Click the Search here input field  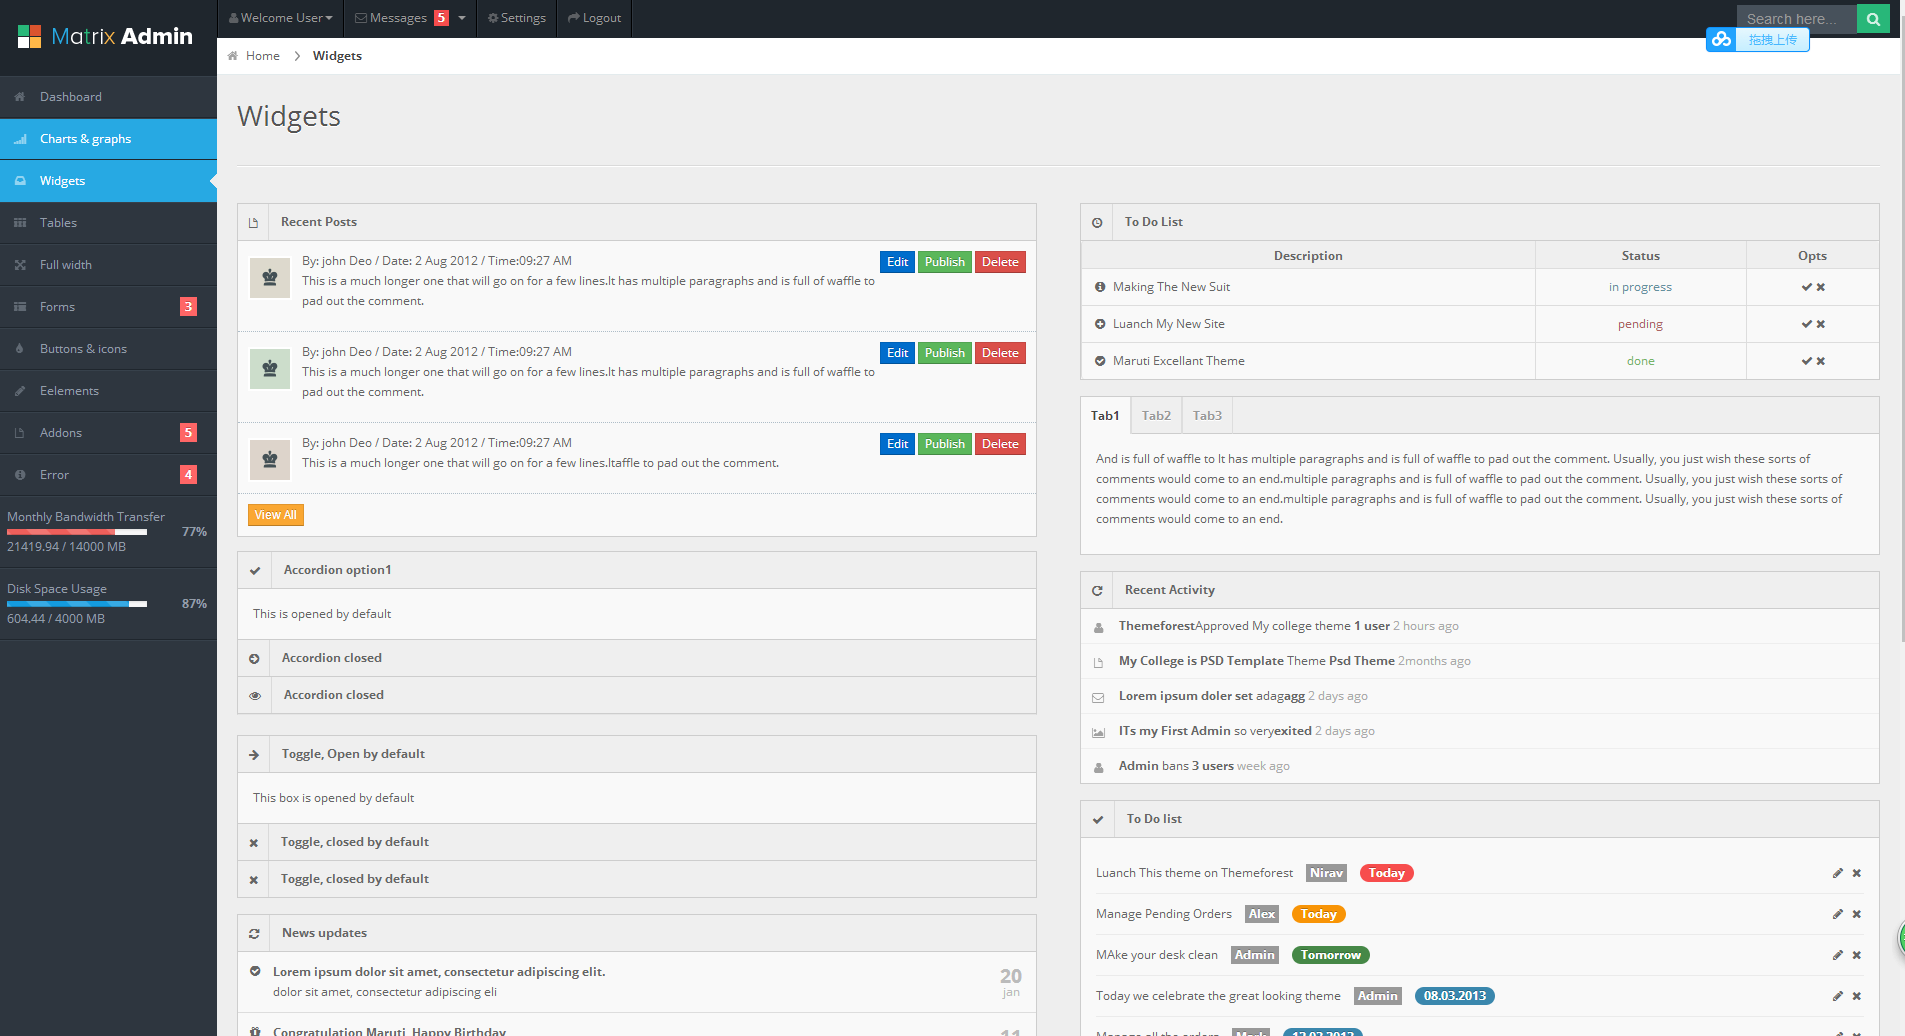click(1796, 19)
